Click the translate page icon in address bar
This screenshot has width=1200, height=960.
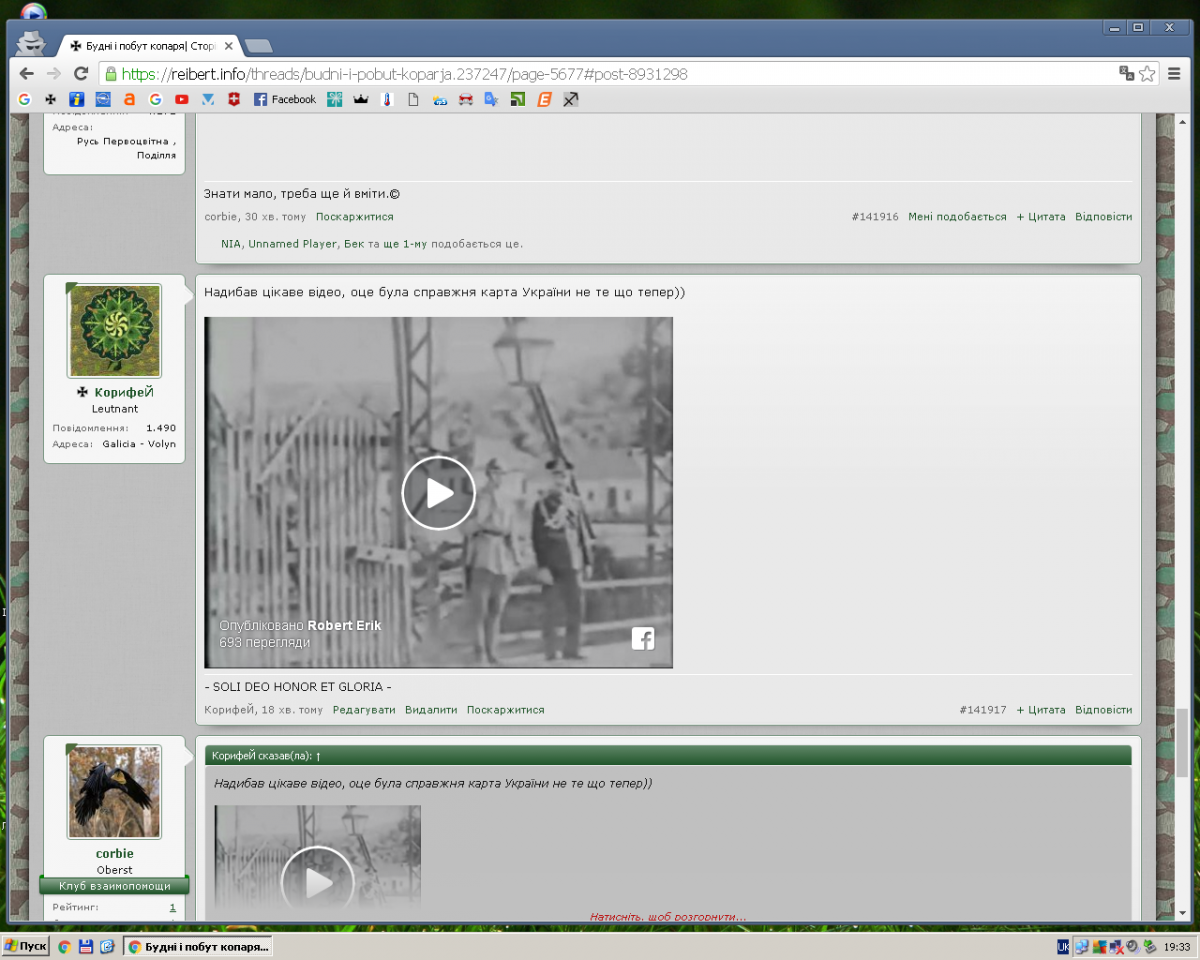pos(1126,74)
